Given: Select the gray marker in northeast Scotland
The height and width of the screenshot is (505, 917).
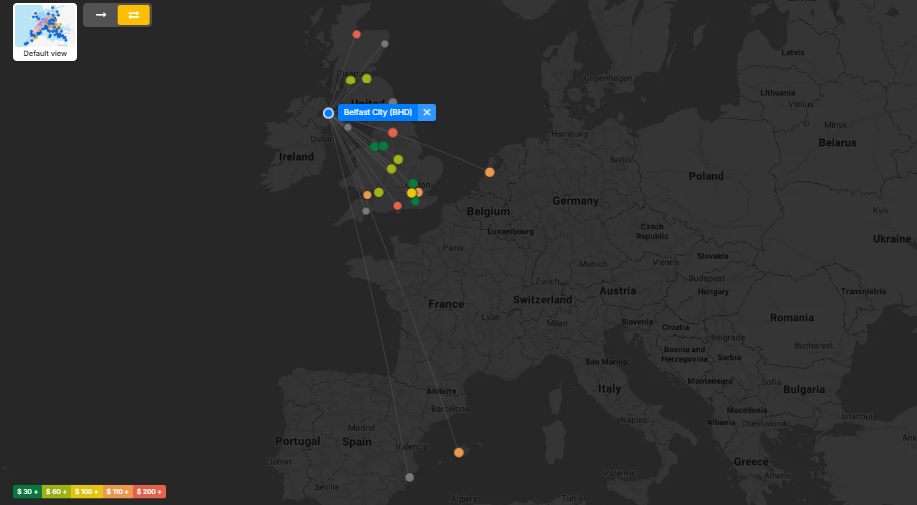Looking at the screenshot, I should coord(385,43).
